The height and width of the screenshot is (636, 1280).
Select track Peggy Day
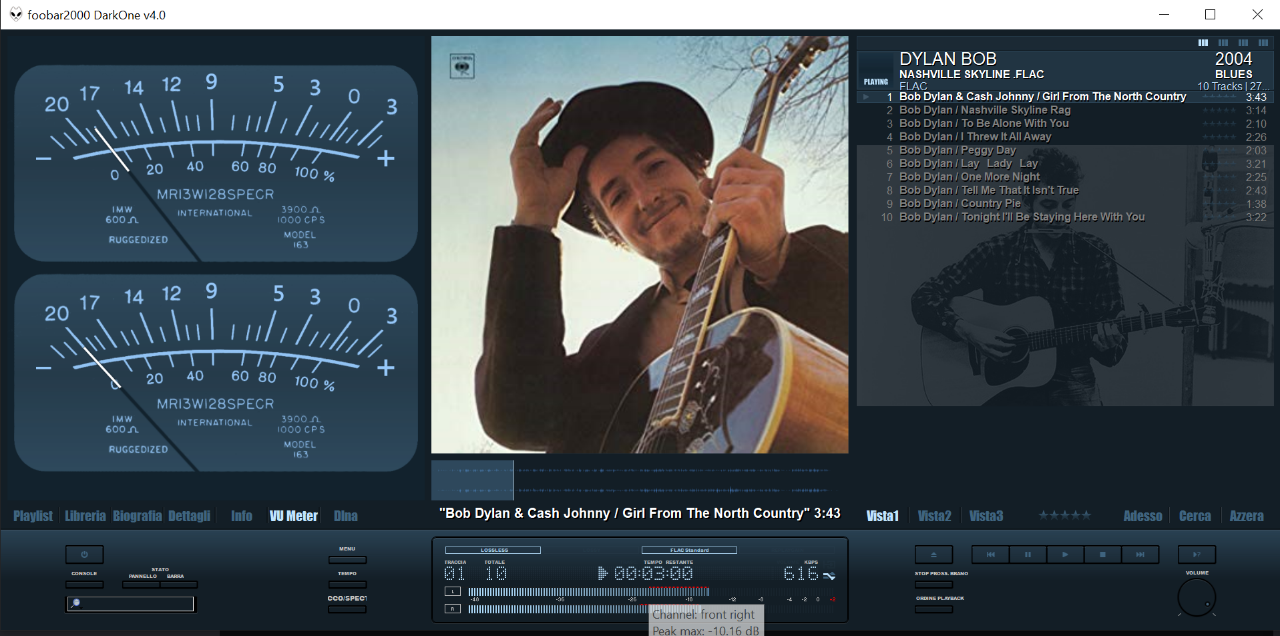point(1065,150)
